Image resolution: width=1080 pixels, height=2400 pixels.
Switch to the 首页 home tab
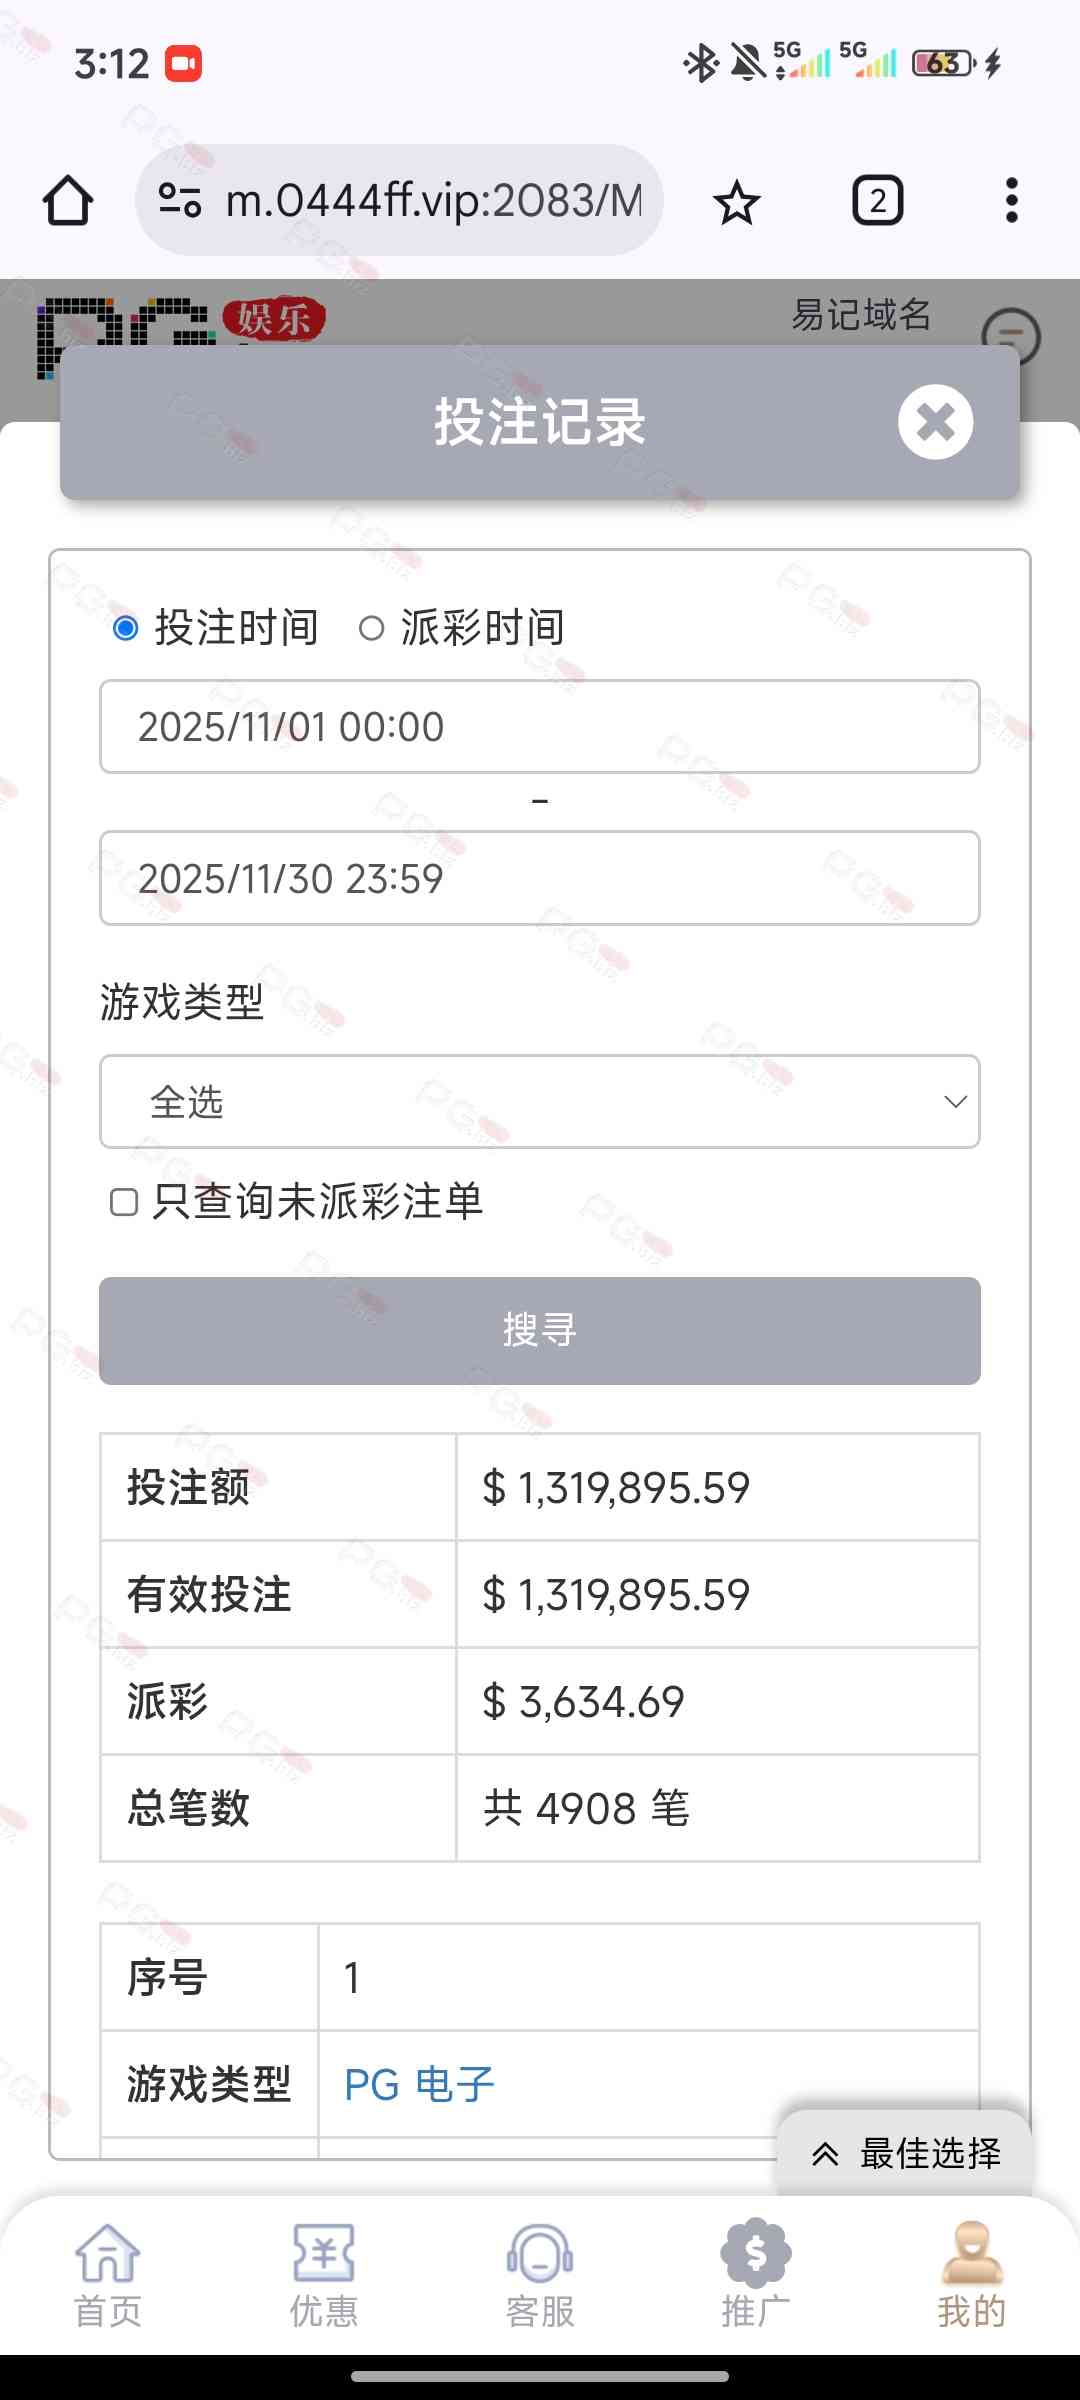(108, 2268)
